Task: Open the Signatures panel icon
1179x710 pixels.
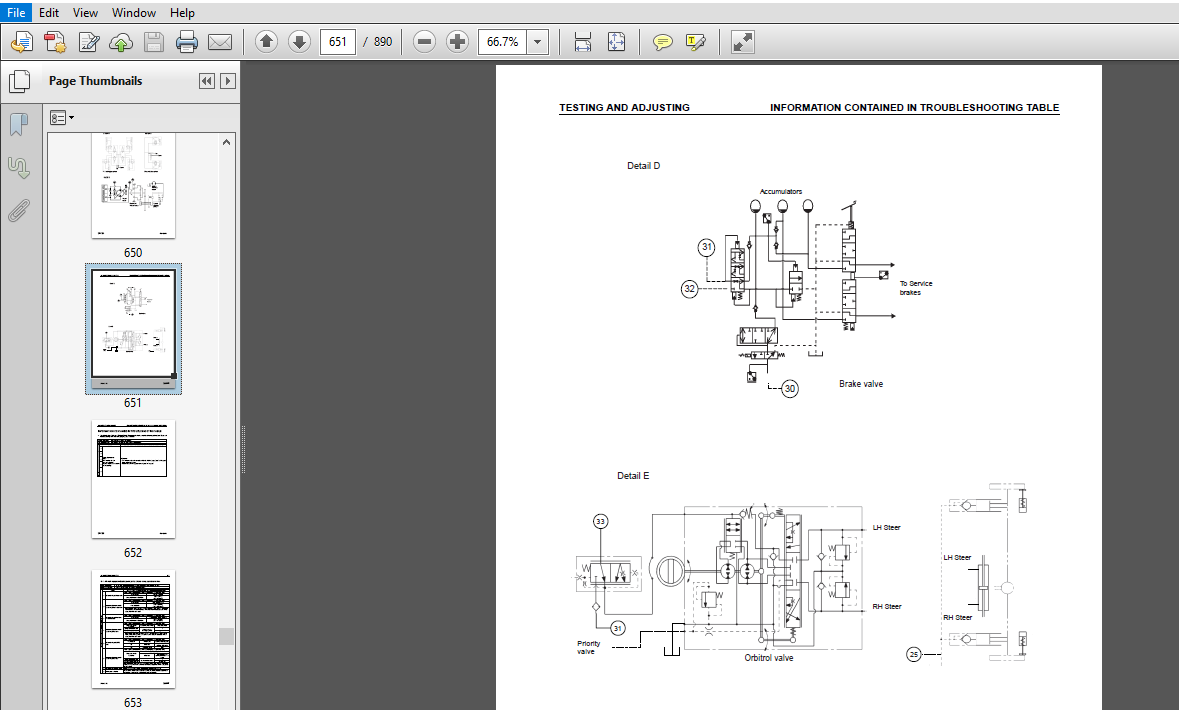Action: [x=19, y=168]
